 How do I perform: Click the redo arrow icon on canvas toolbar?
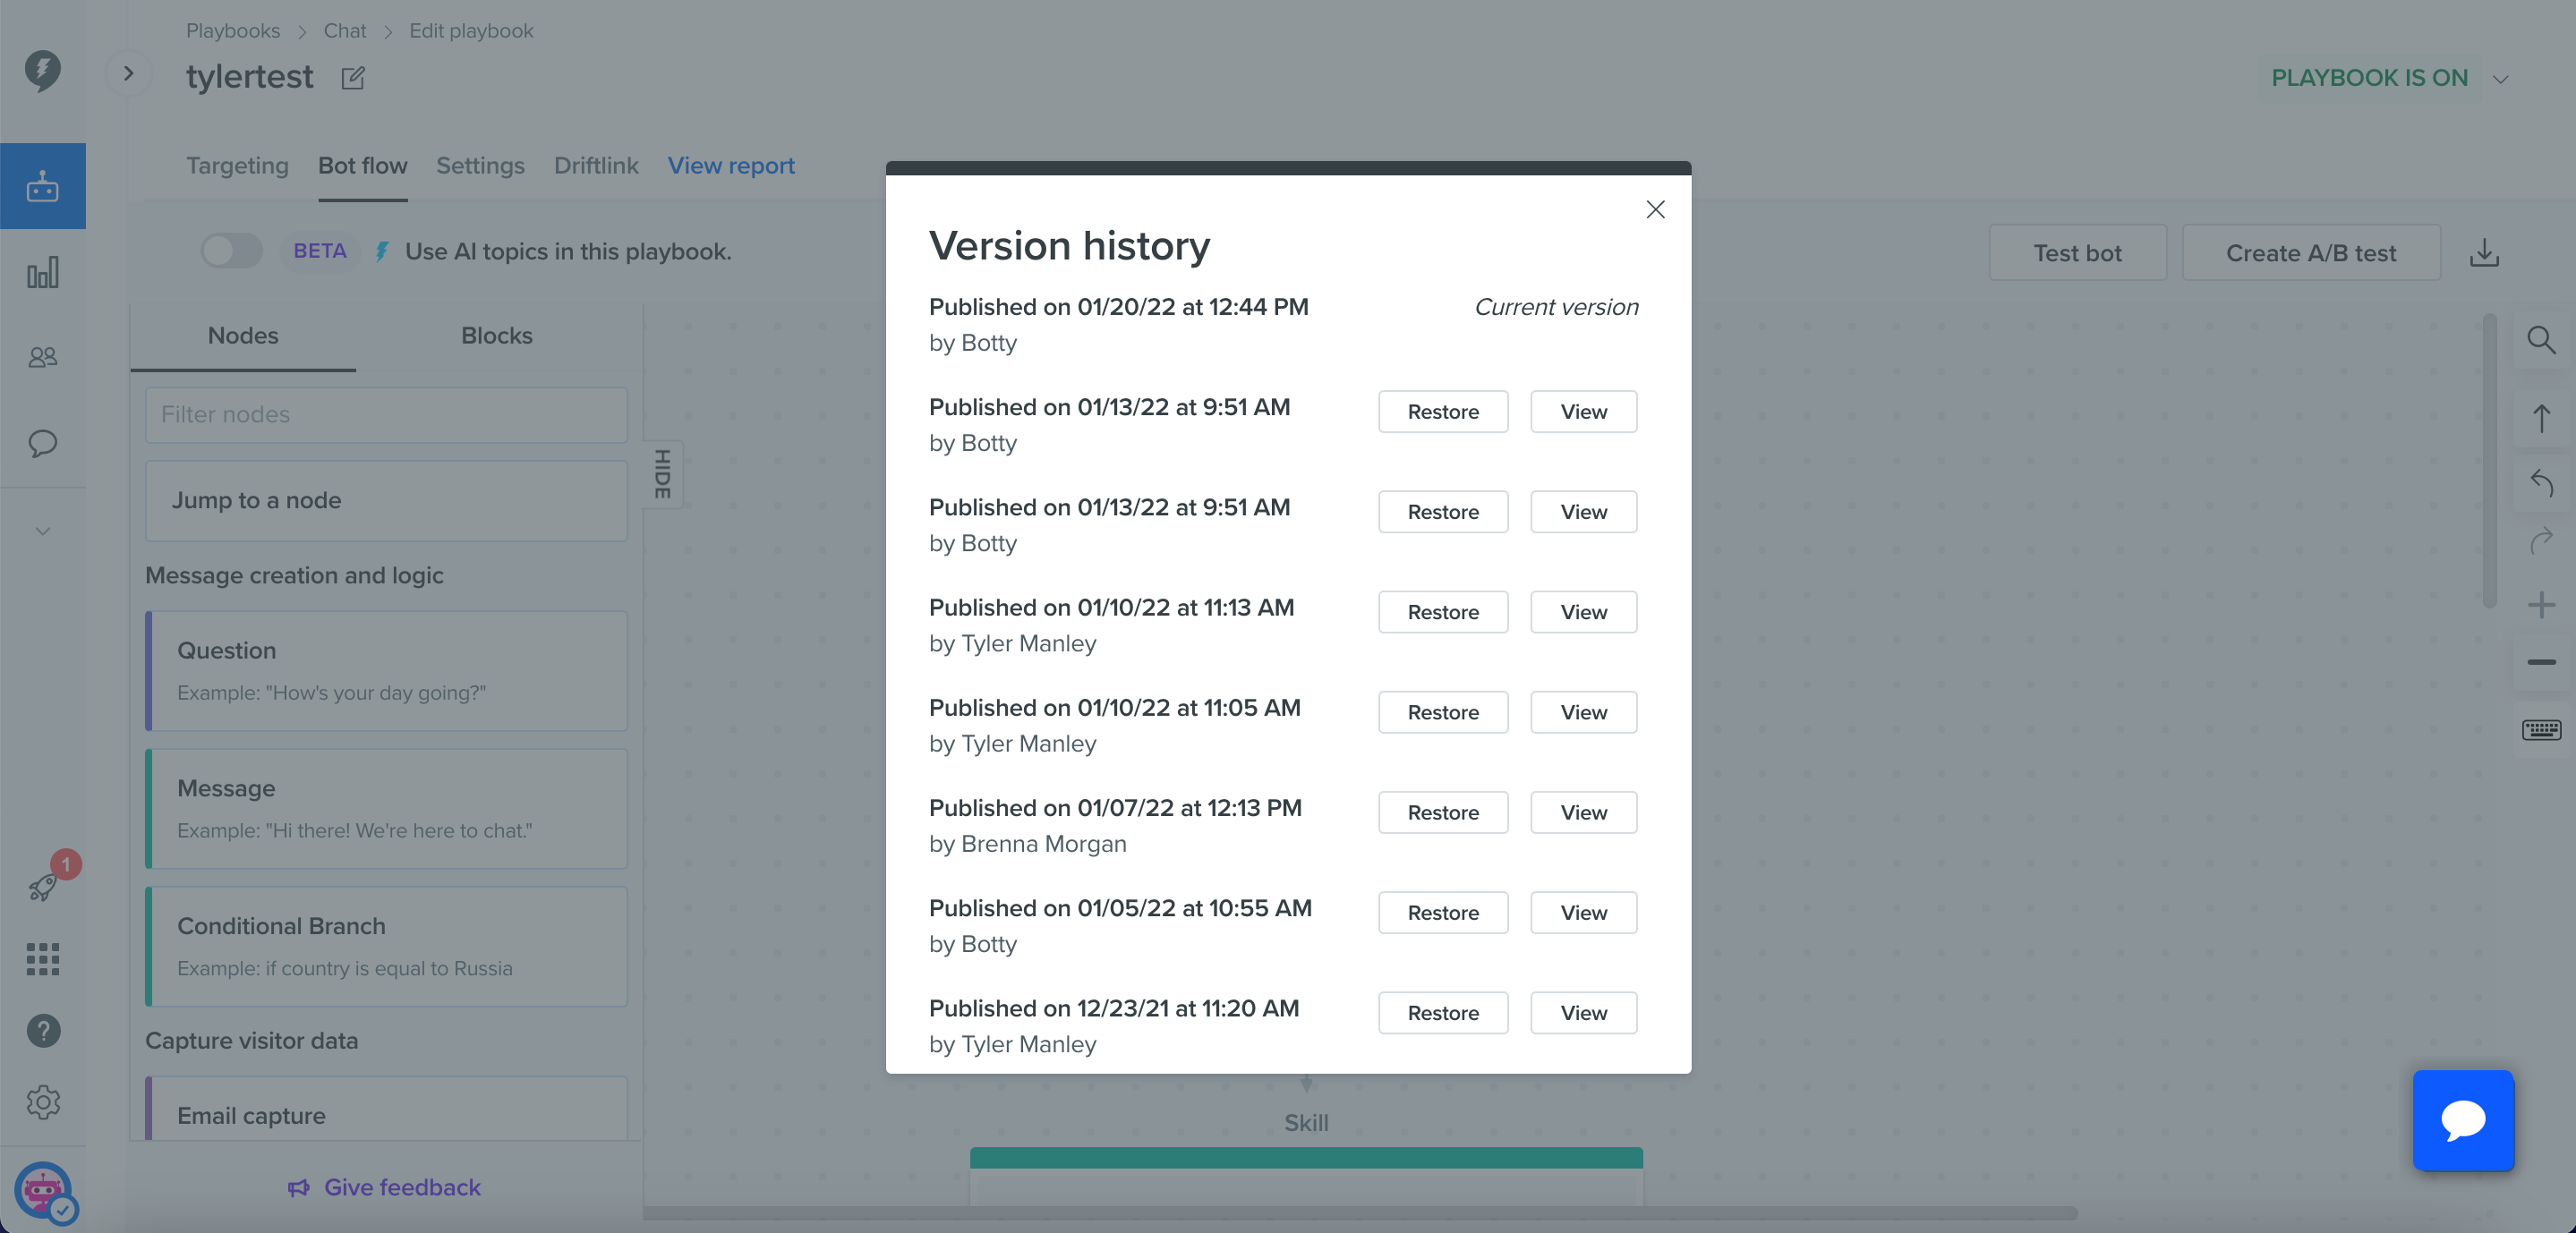coord(2541,541)
